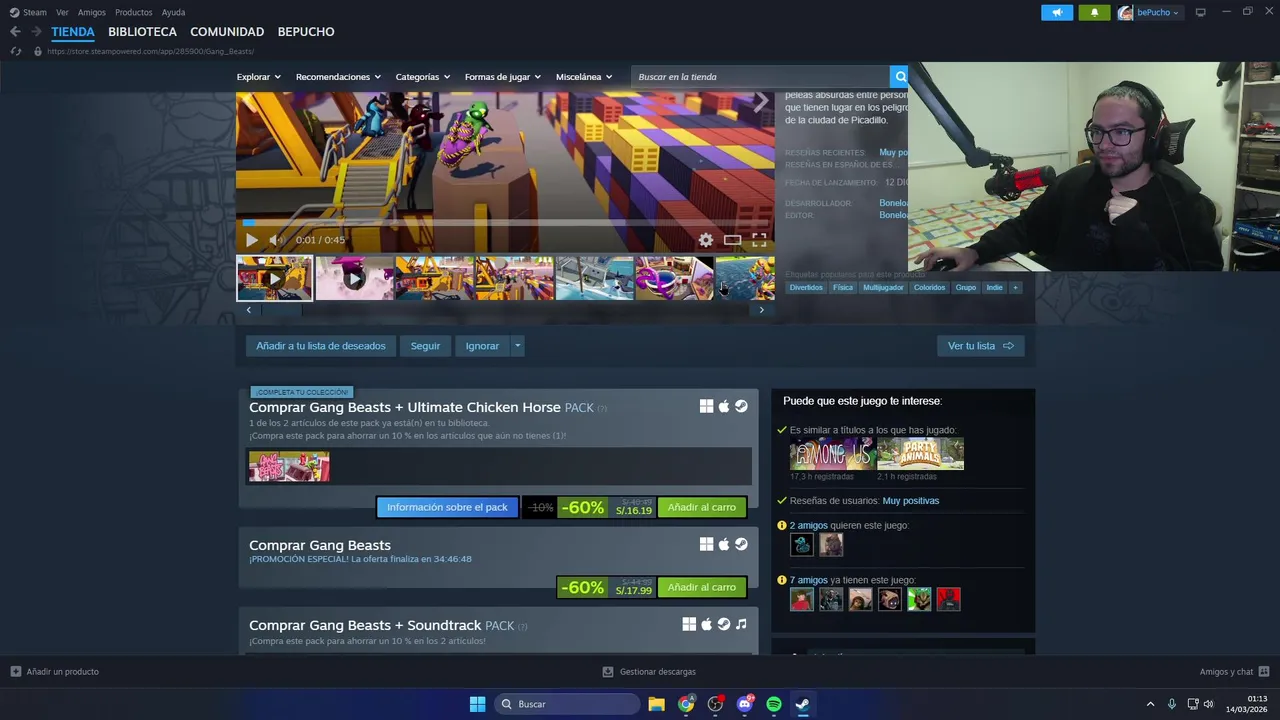Mute the trailer audio
This screenshot has width=1280, height=720.
(277, 240)
